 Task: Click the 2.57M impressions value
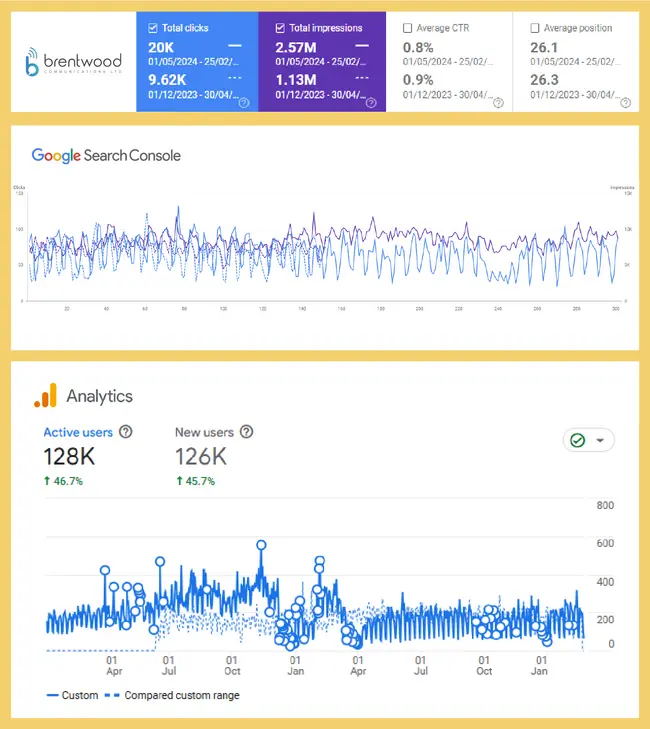(296, 48)
